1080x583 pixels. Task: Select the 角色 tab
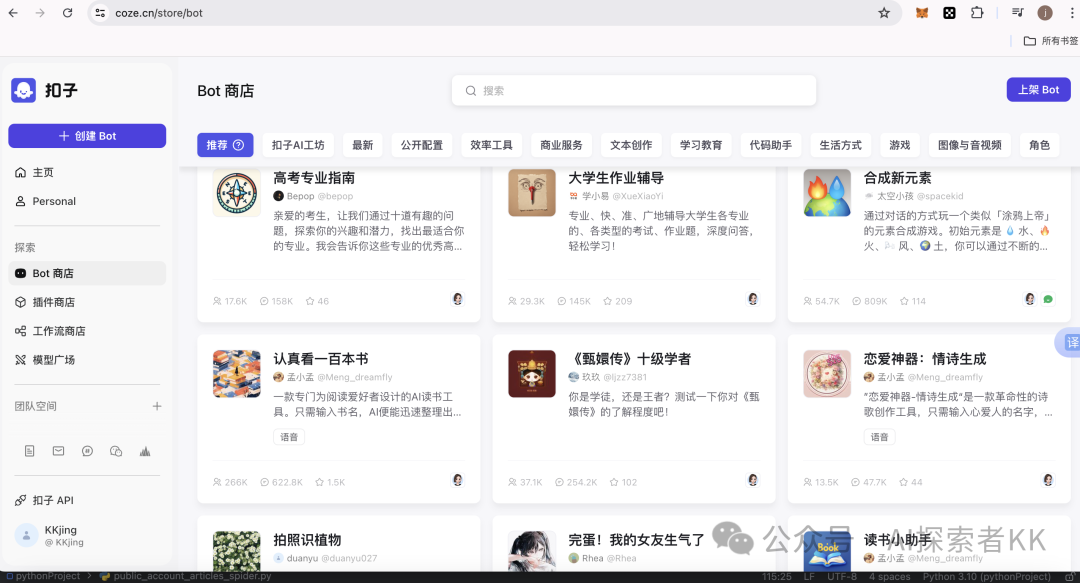click(x=1039, y=145)
